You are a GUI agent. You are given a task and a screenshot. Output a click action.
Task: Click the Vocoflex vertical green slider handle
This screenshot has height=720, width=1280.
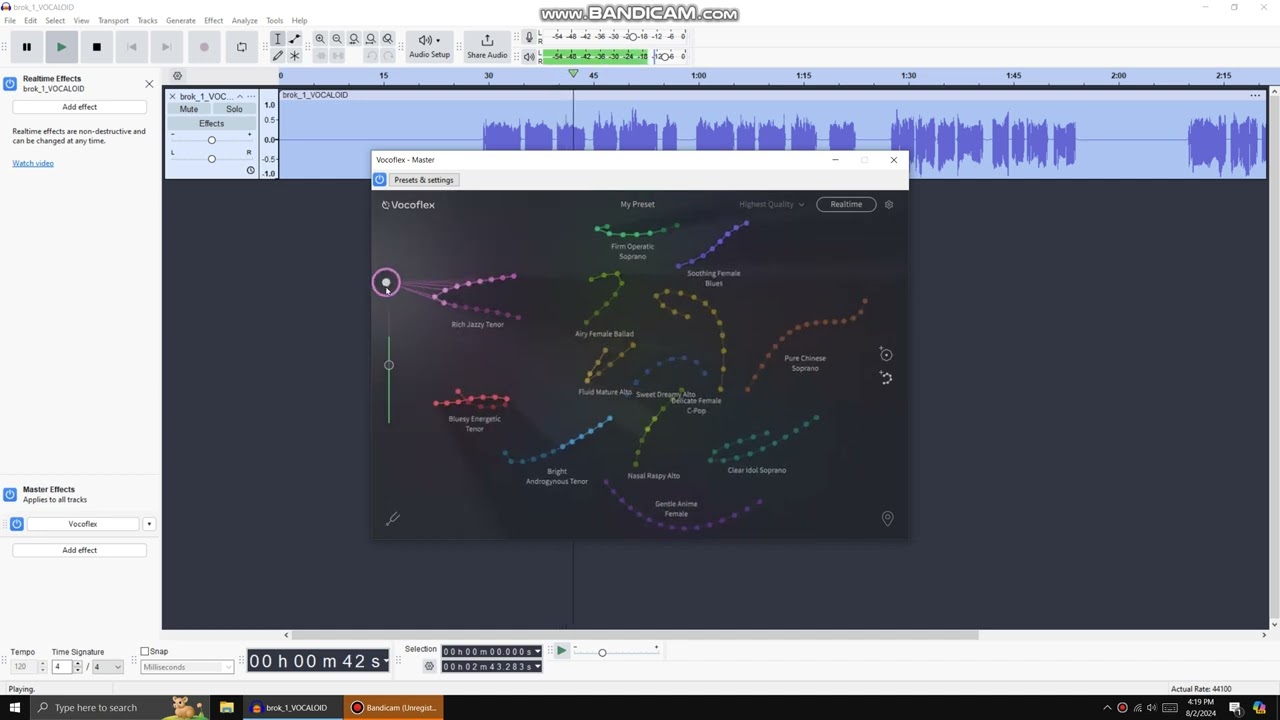point(389,365)
